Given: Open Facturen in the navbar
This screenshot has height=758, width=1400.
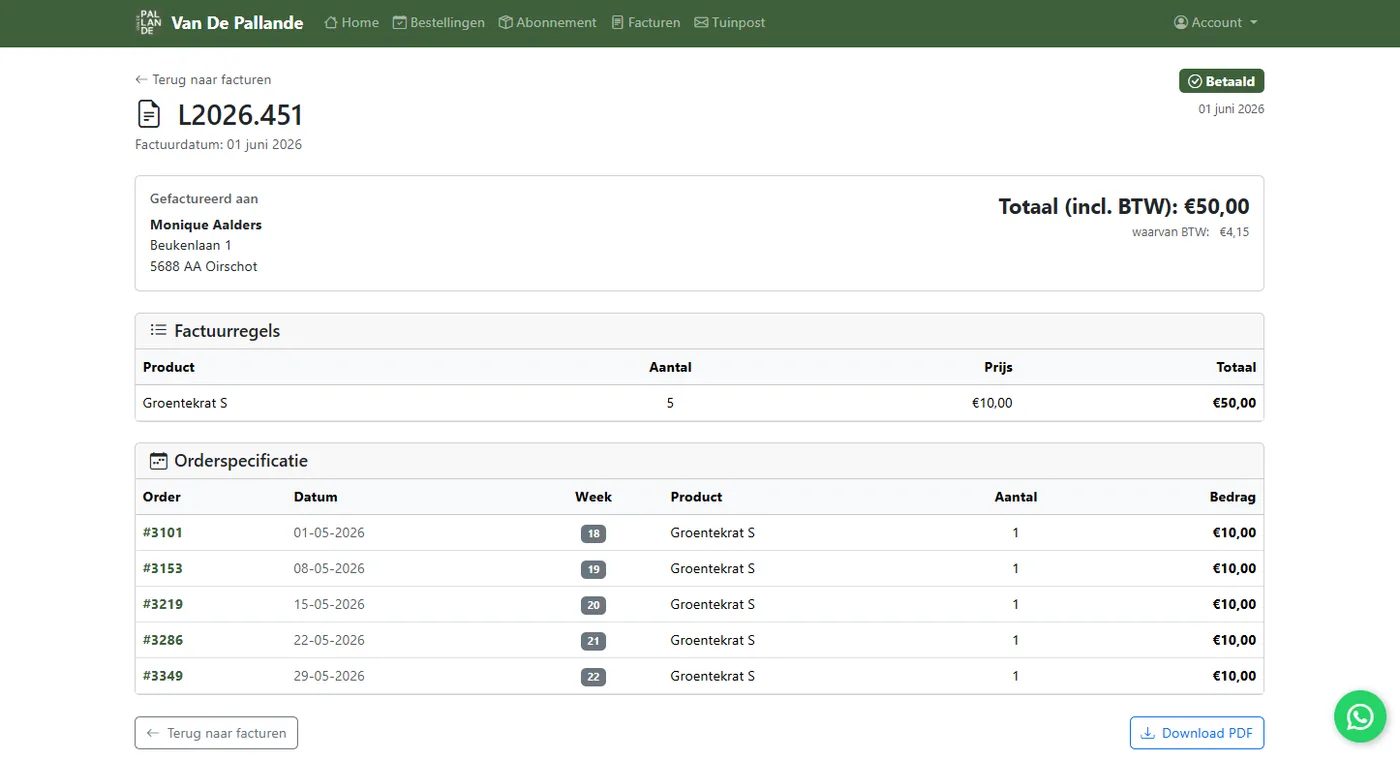Looking at the screenshot, I should coord(645,23).
